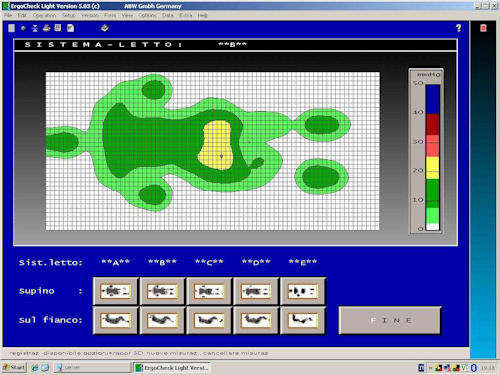Click the printer icon in the toolbar
500x375 pixels.
point(46,28)
